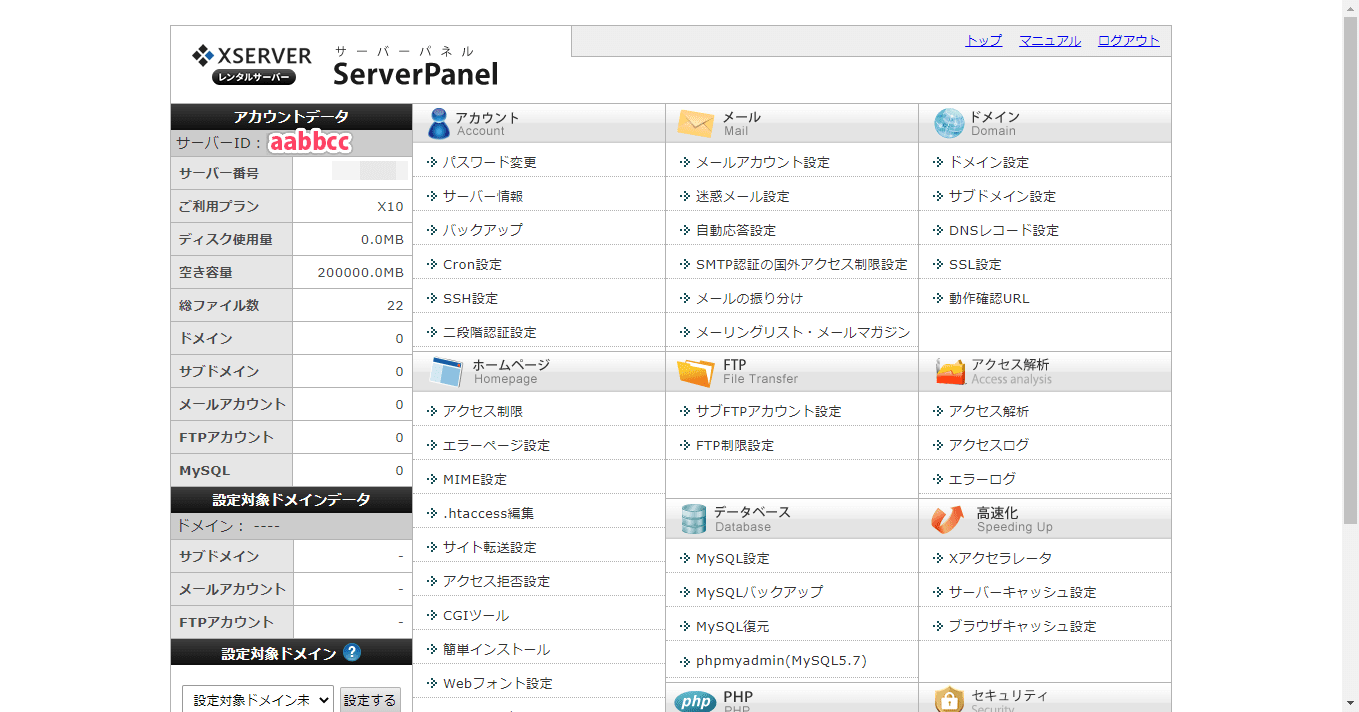The width and height of the screenshot is (1359, 712).
Task: Click the 総ファイル数 value 22
Action: (395, 306)
